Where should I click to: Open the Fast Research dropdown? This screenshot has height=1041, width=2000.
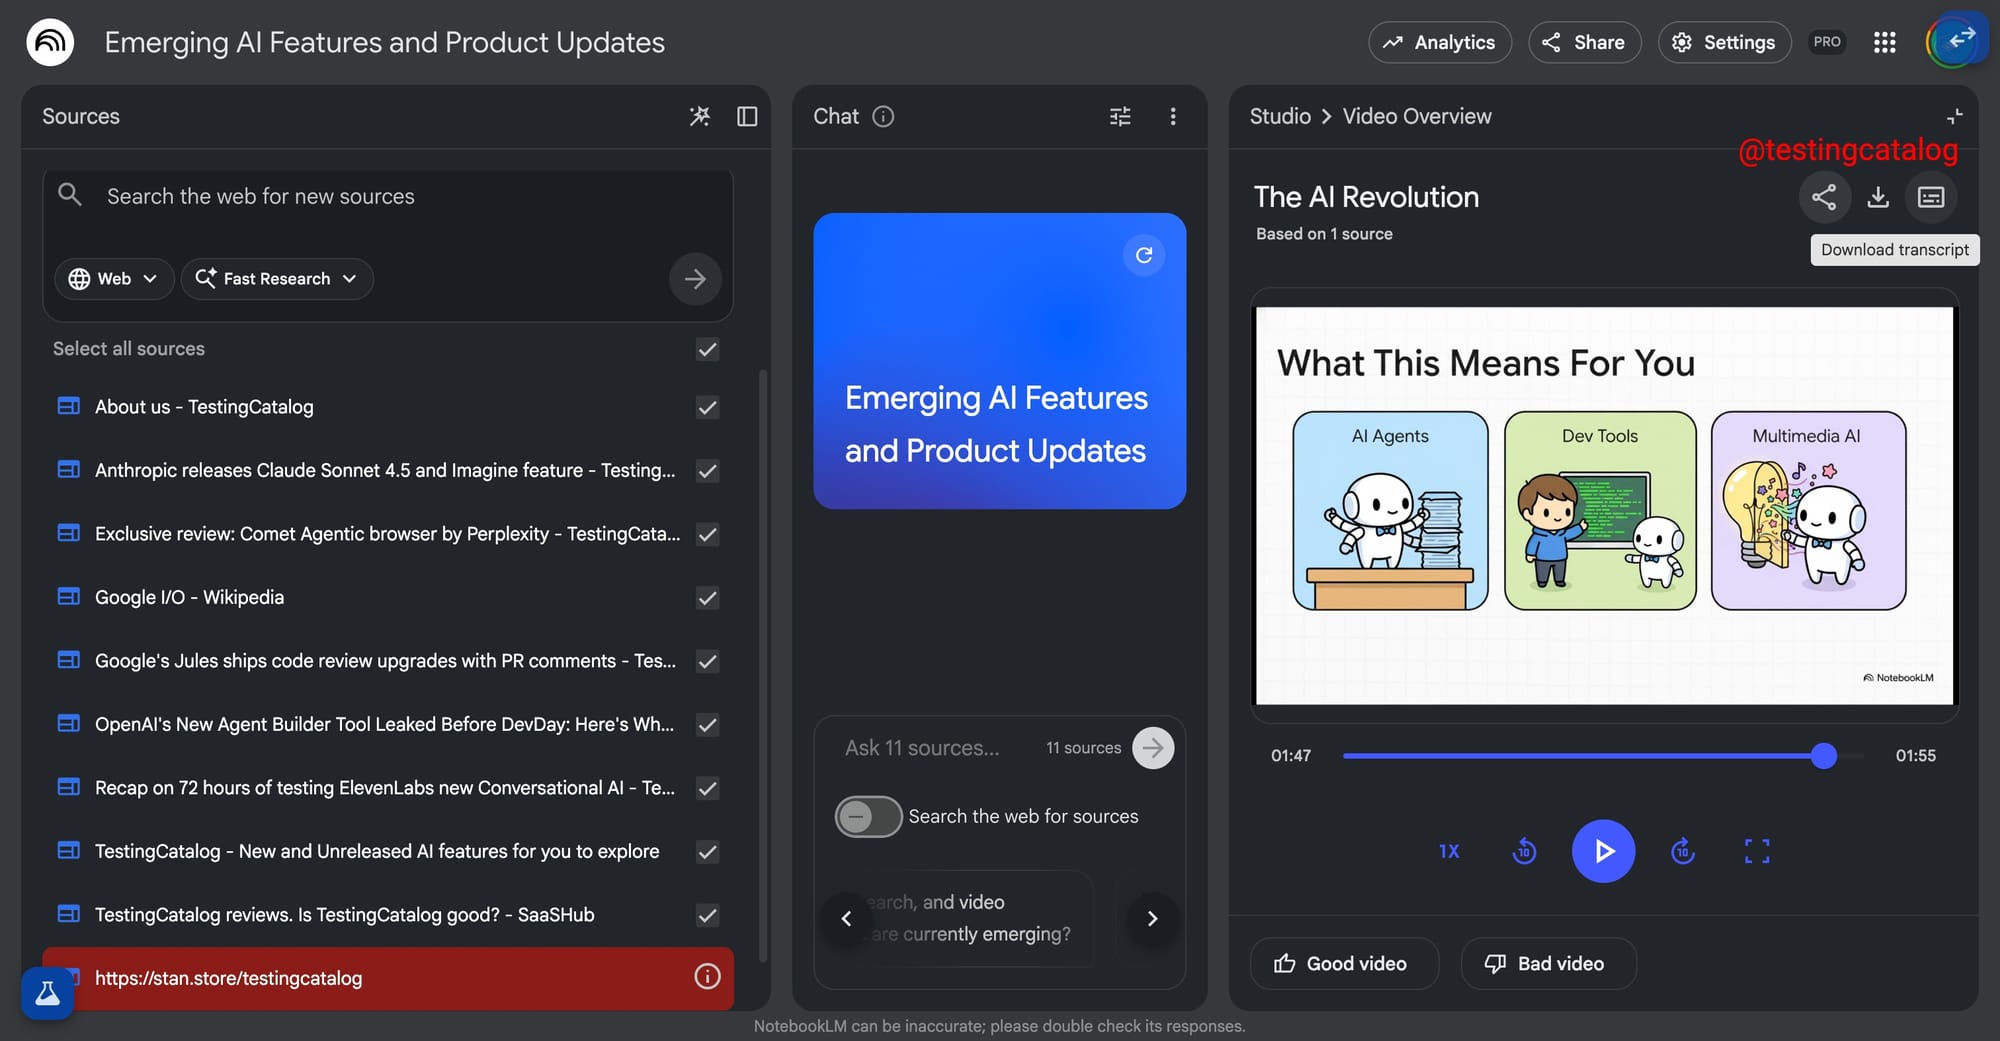277,279
